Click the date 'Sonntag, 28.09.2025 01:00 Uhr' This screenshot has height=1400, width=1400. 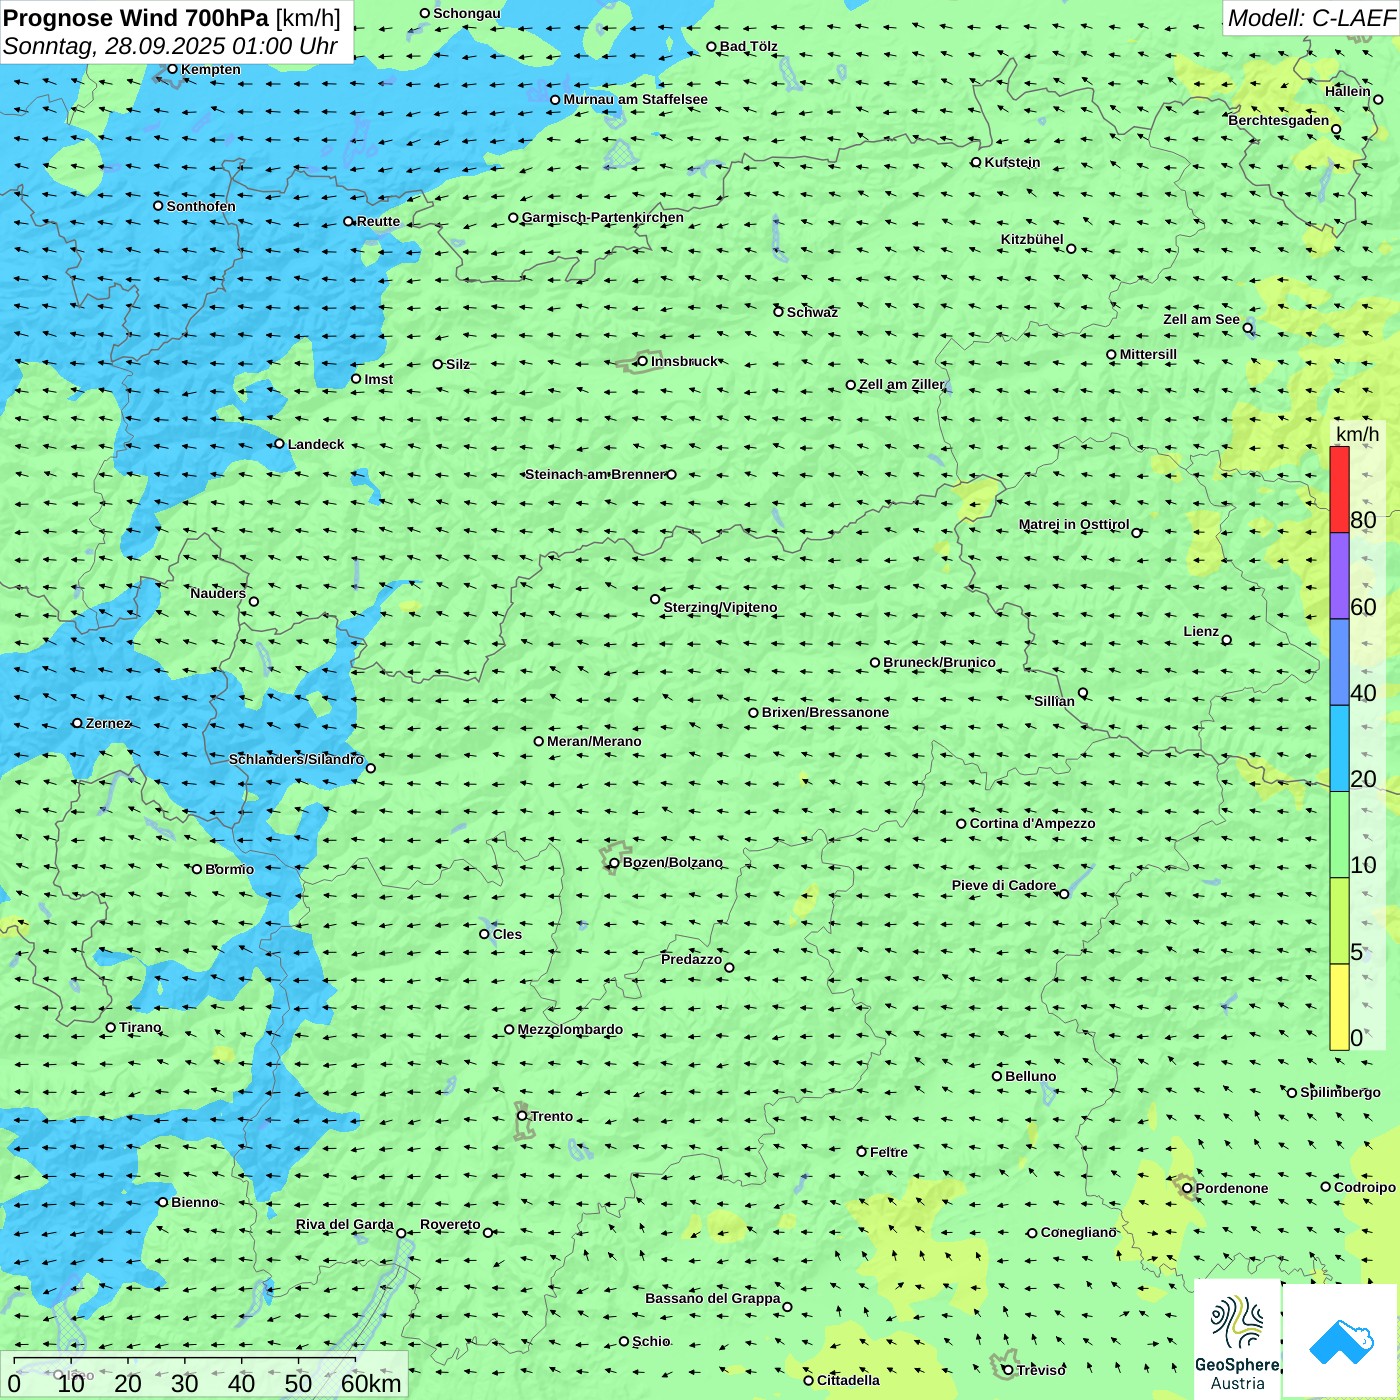coord(170,46)
